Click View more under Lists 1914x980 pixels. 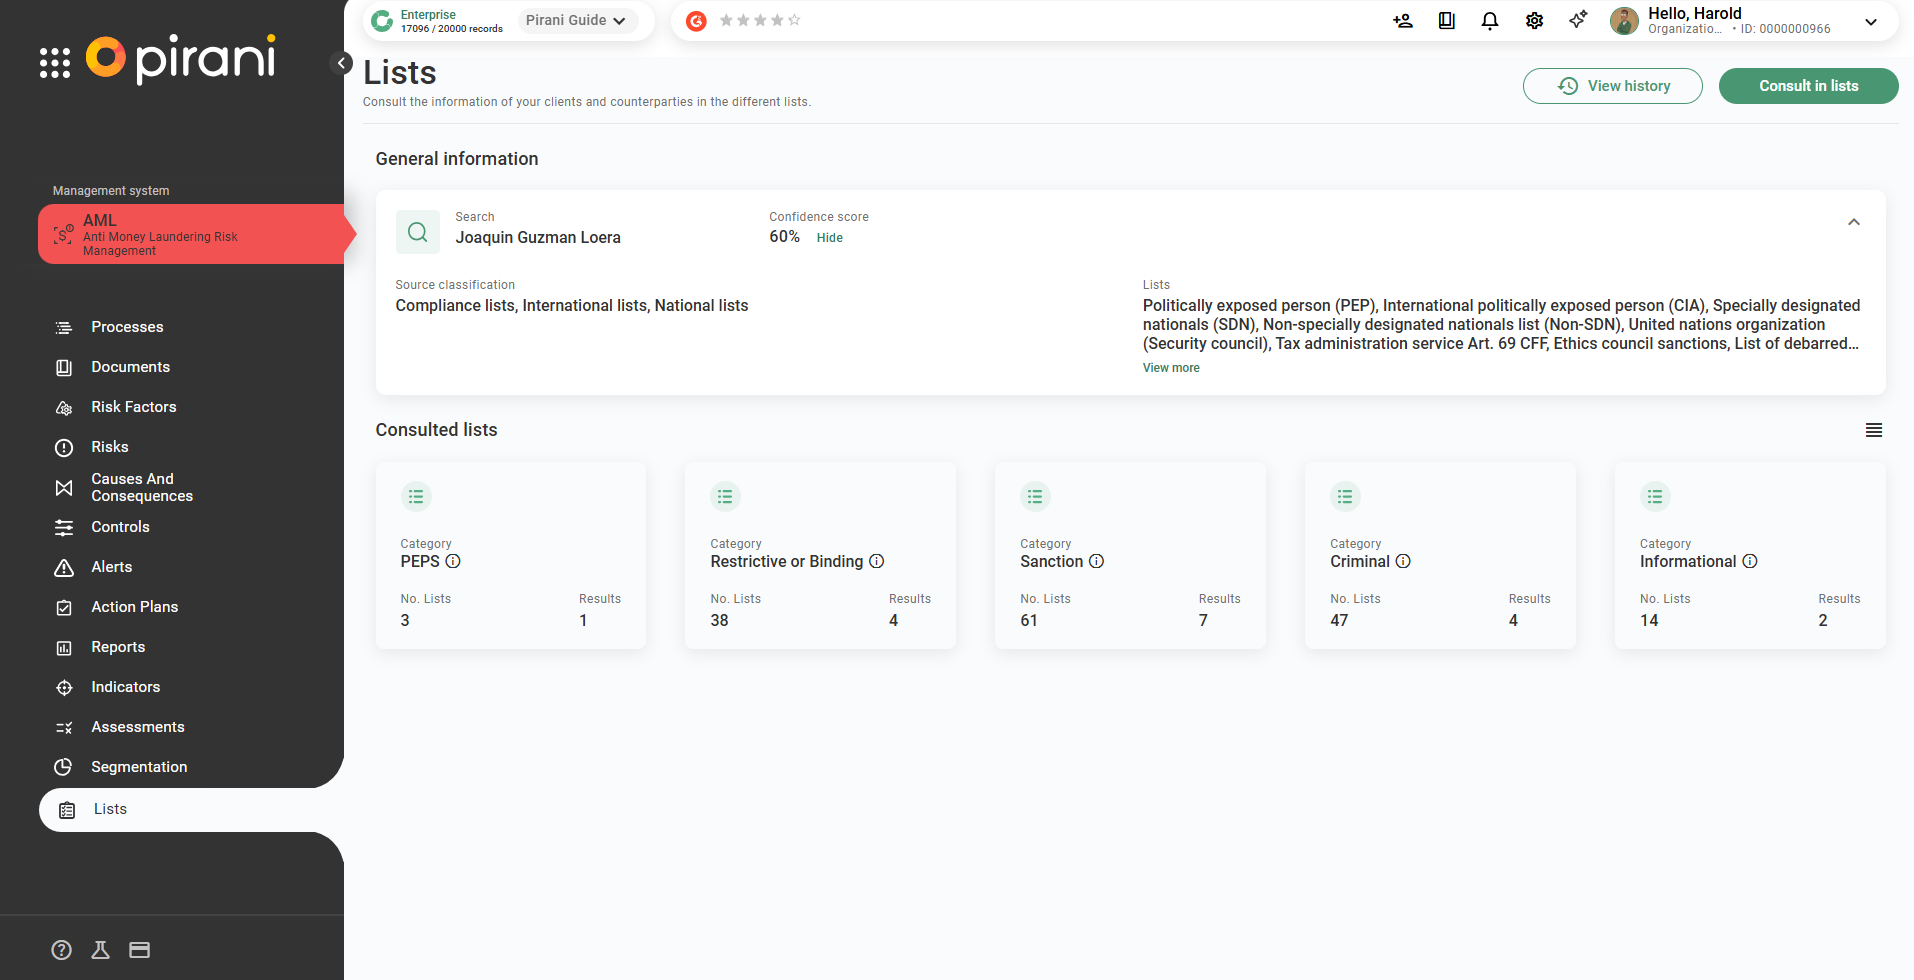tap(1171, 368)
